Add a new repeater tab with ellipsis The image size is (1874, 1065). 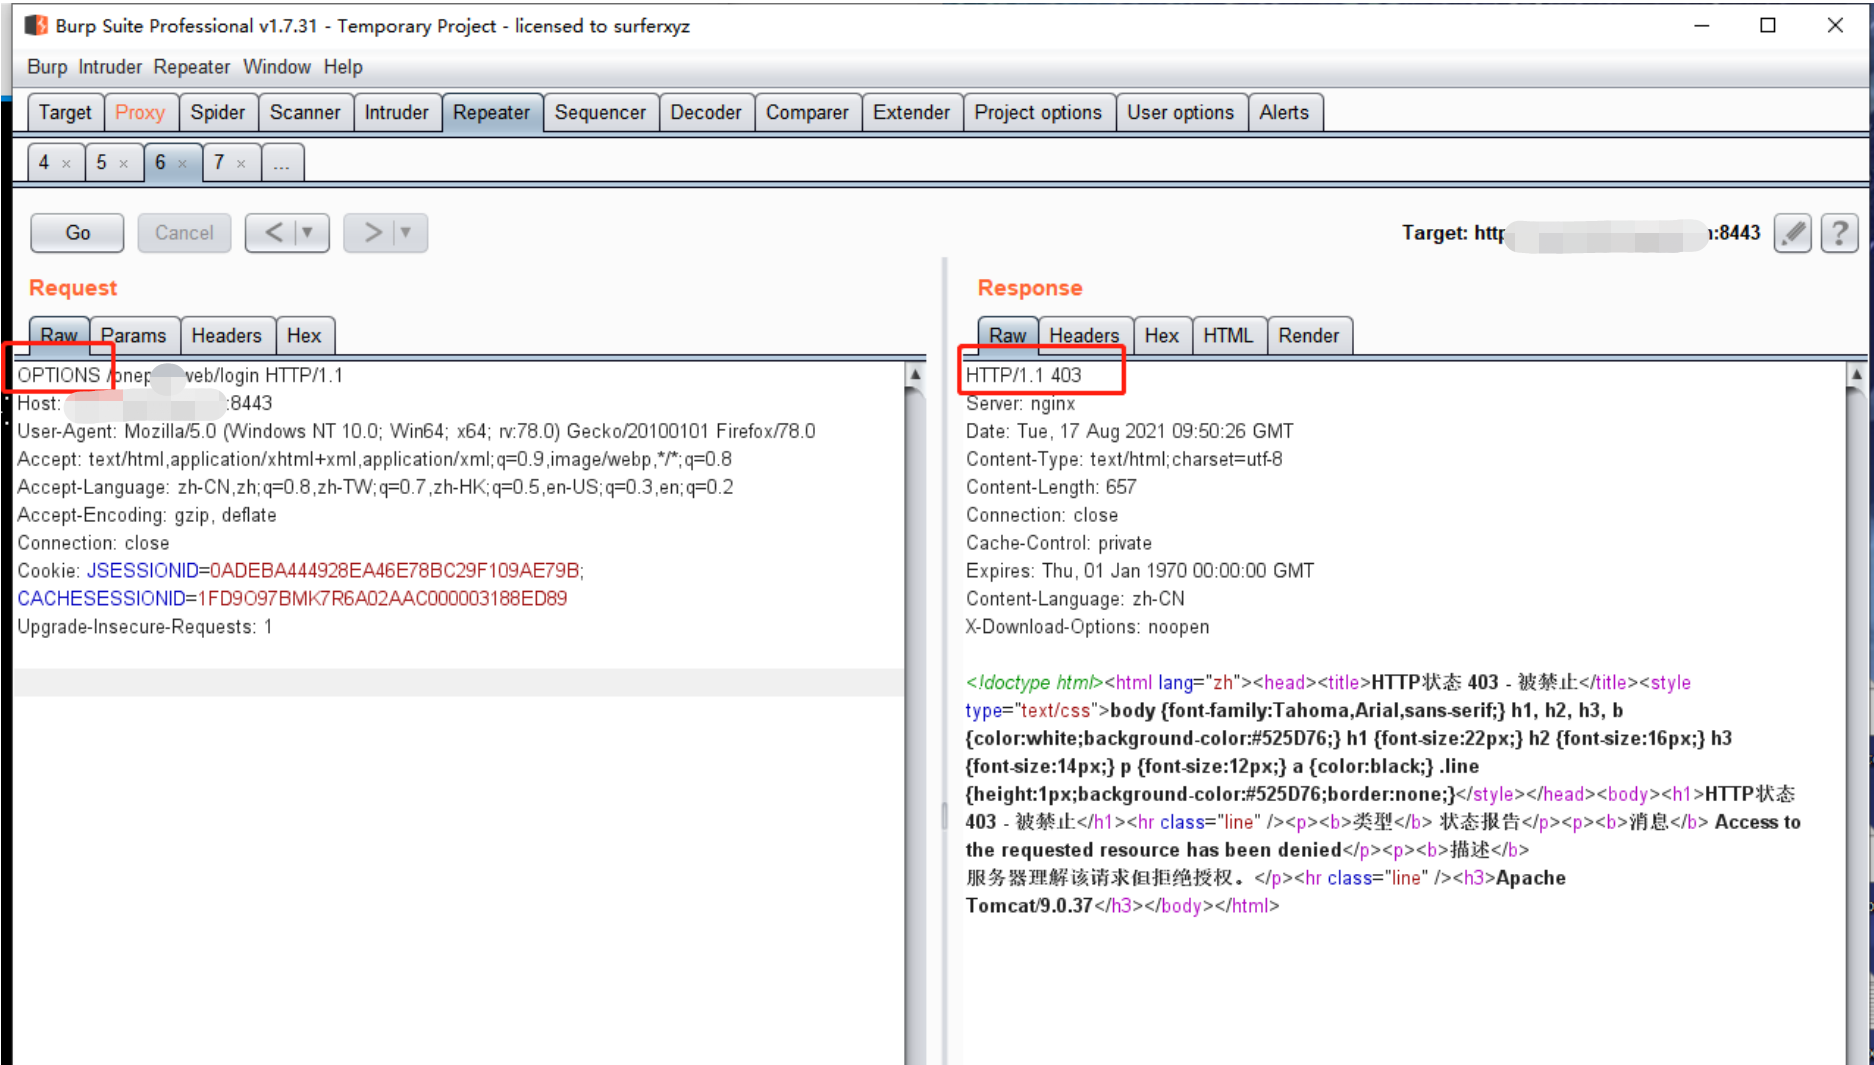[282, 162]
